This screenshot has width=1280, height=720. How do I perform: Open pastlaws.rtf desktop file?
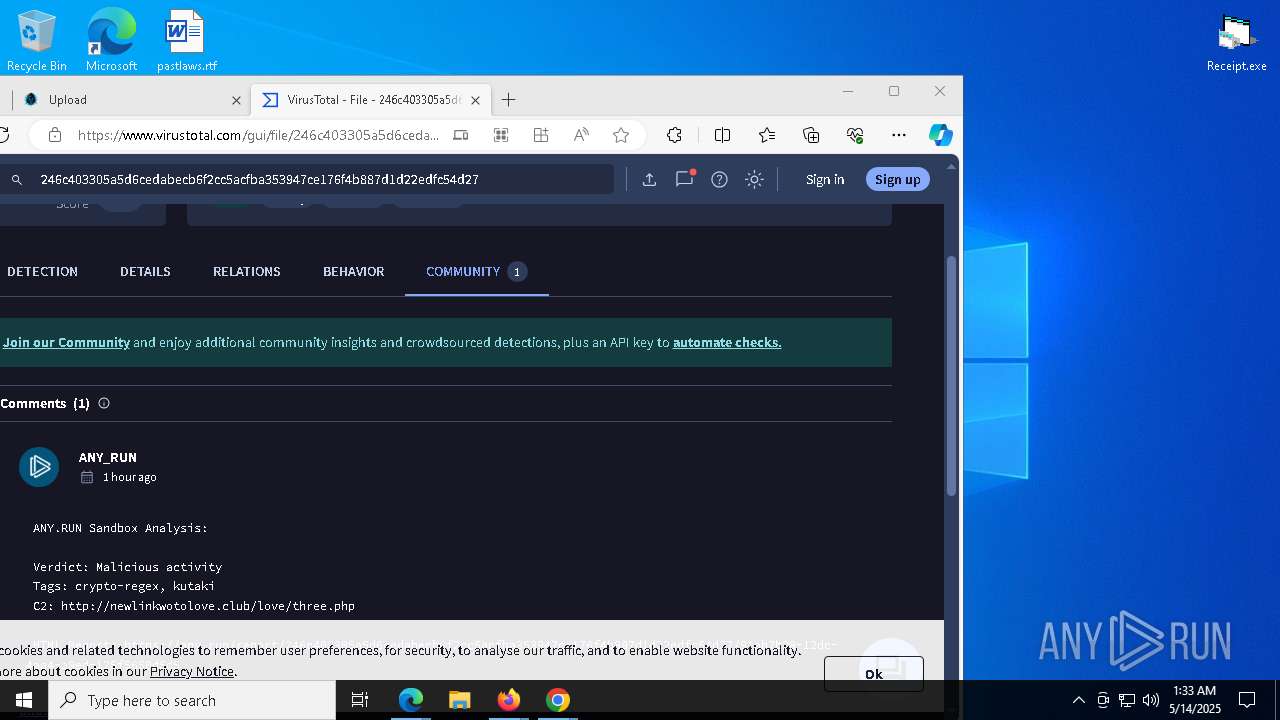point(186,40)
